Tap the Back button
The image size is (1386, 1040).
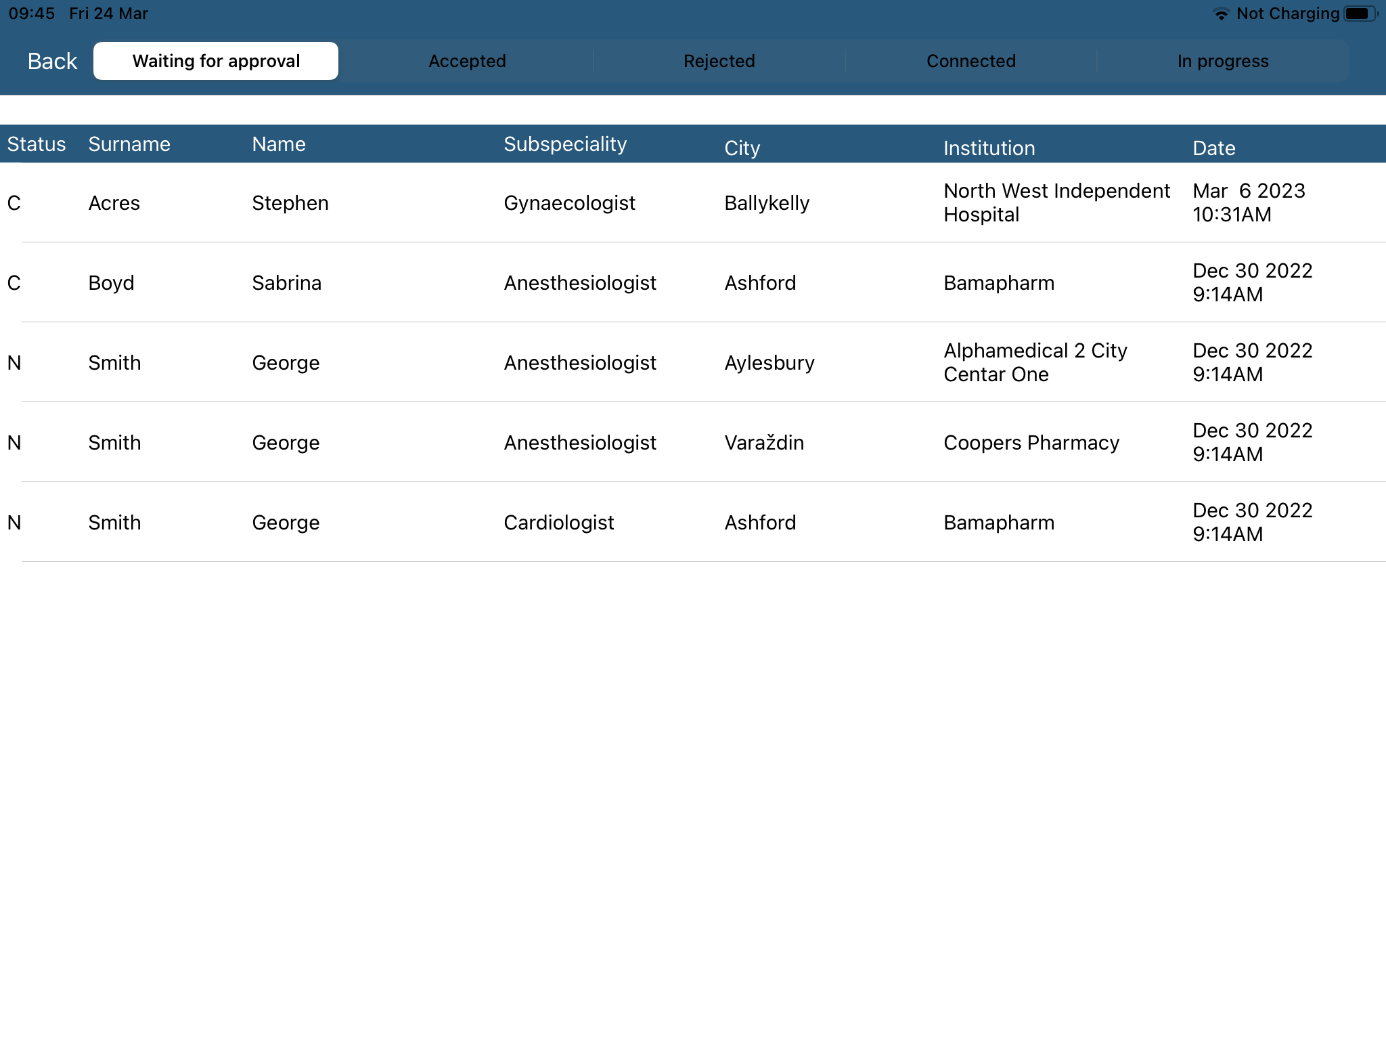pos(52,61)
